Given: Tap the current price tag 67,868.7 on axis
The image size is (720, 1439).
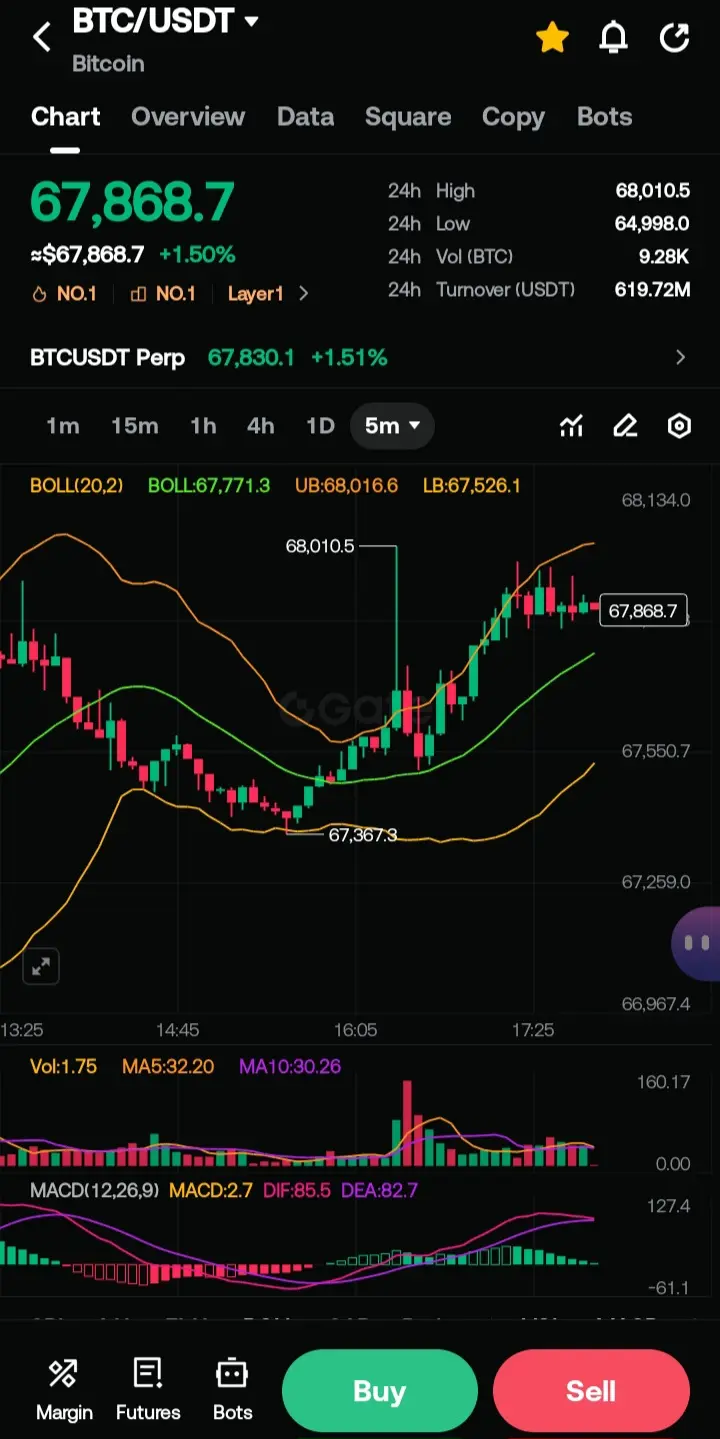Looking at the screenshot, I should [643, 610].
